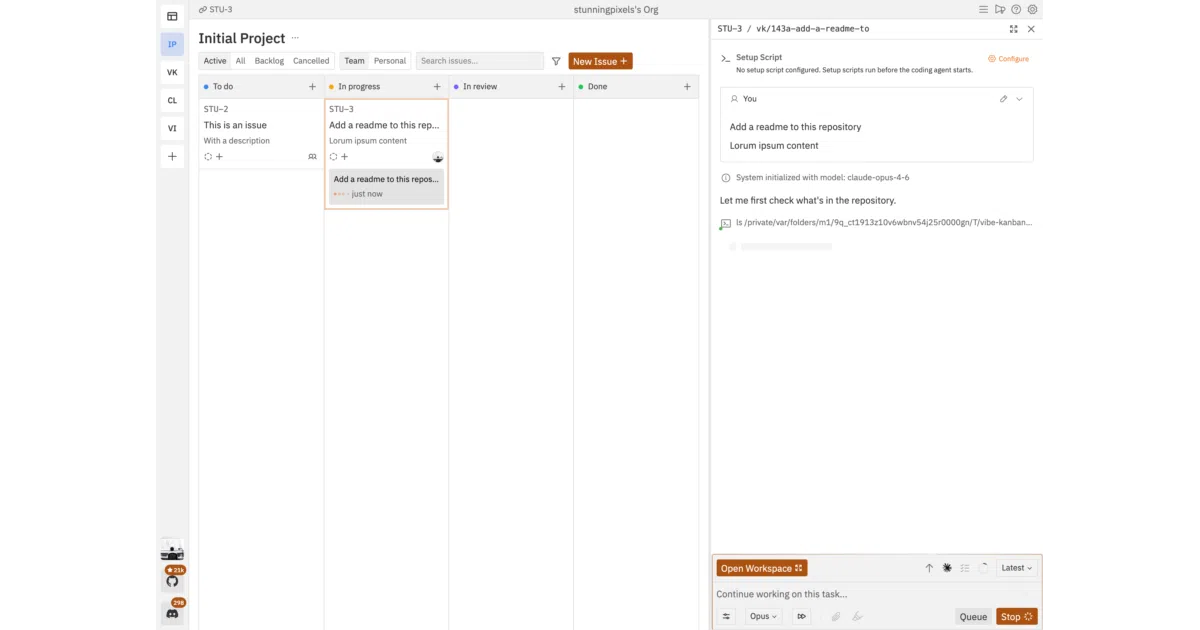Stop the running agent
The height and width of the screenshot is (630, 1200).
point(1017,617)
